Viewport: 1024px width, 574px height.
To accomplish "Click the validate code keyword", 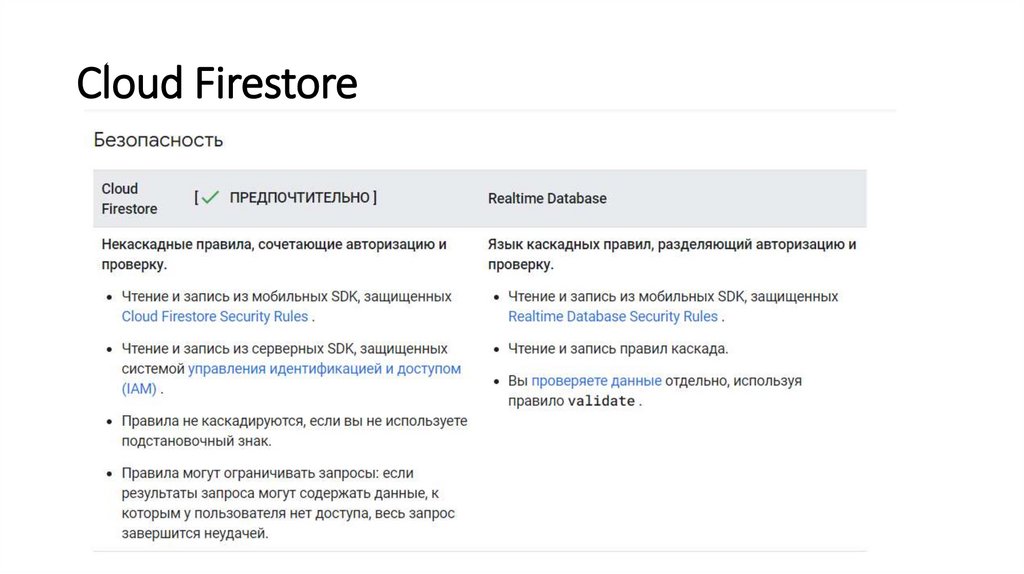I will pos(601,401).
